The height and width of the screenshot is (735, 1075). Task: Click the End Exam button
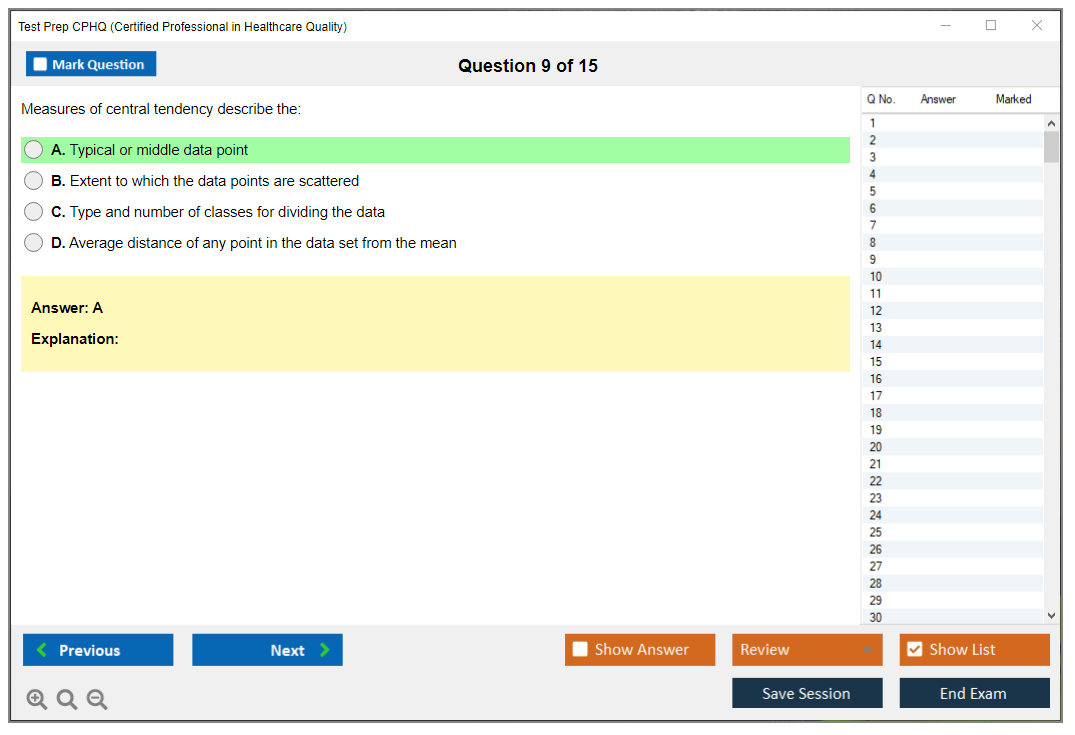(x=973, y=693)
